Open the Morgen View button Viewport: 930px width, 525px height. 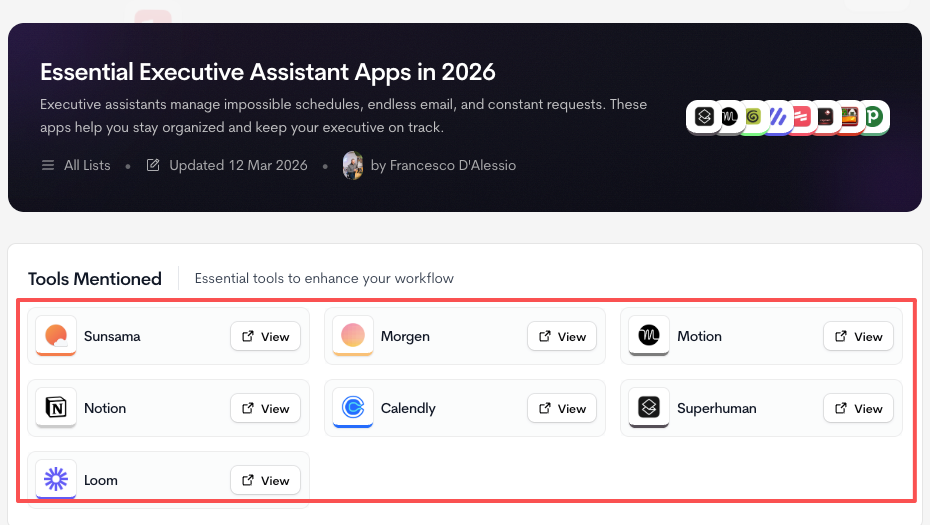562,336
